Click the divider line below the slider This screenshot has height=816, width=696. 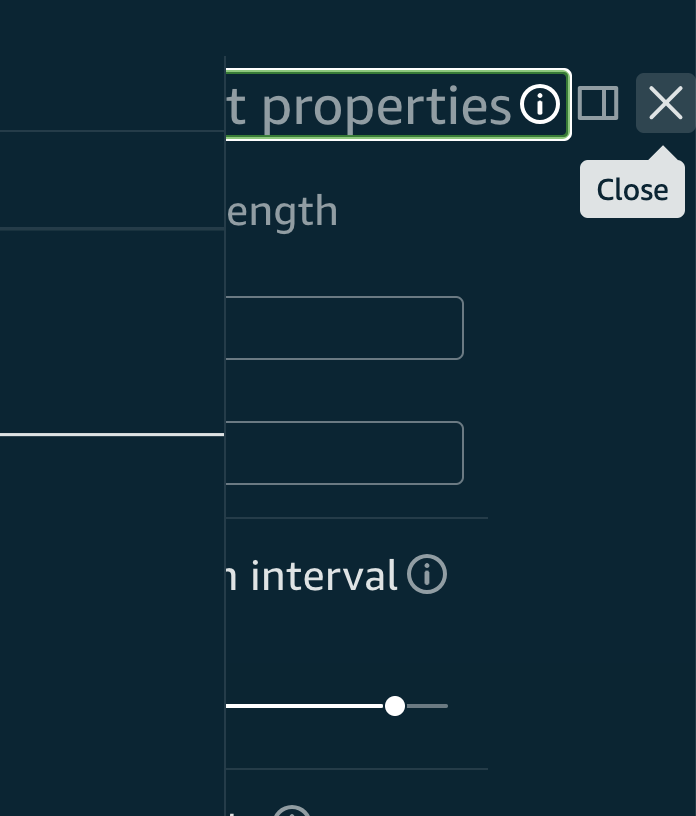pos(357,769)
